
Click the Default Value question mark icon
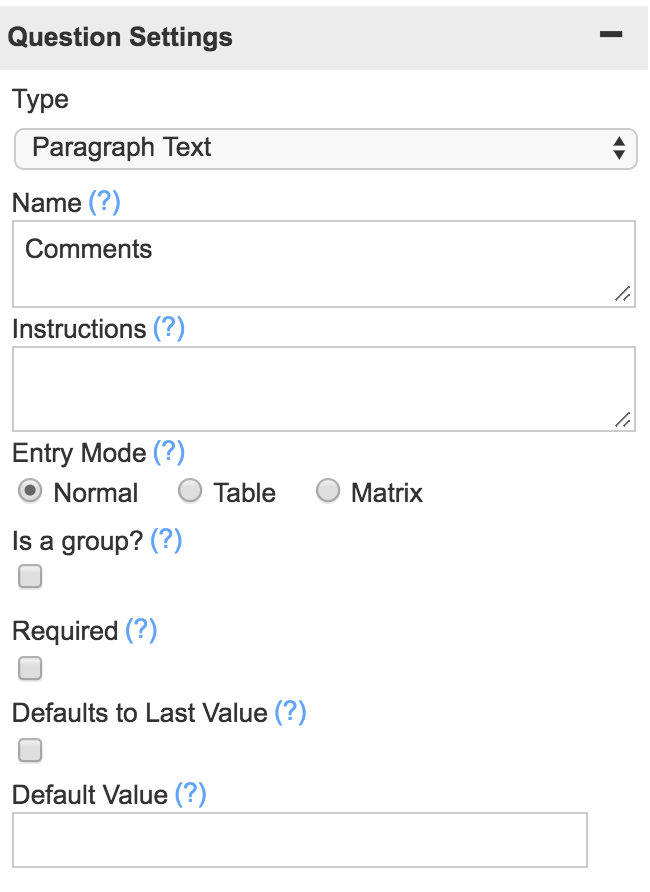(x=192, y=794)
